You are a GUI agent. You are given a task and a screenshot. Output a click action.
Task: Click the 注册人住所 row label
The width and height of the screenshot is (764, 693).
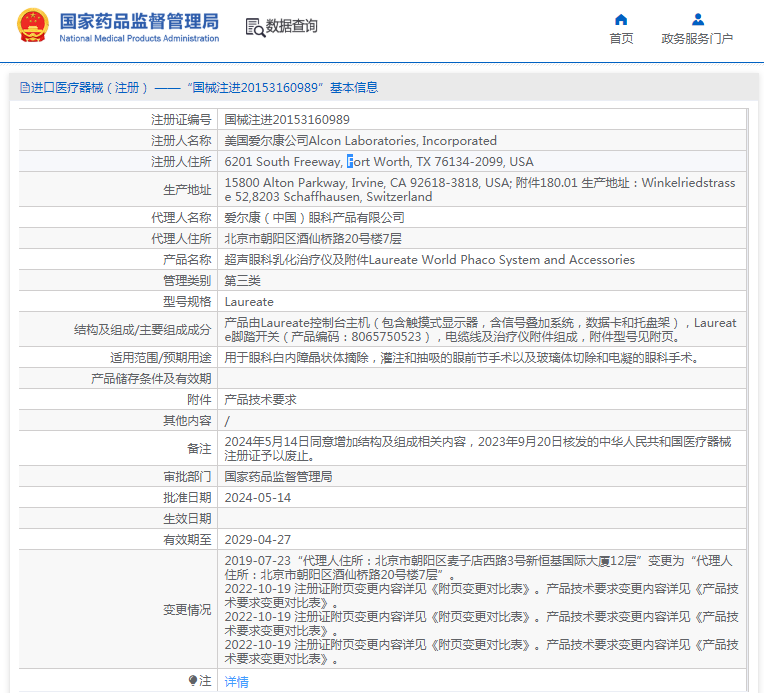point(181,162)
